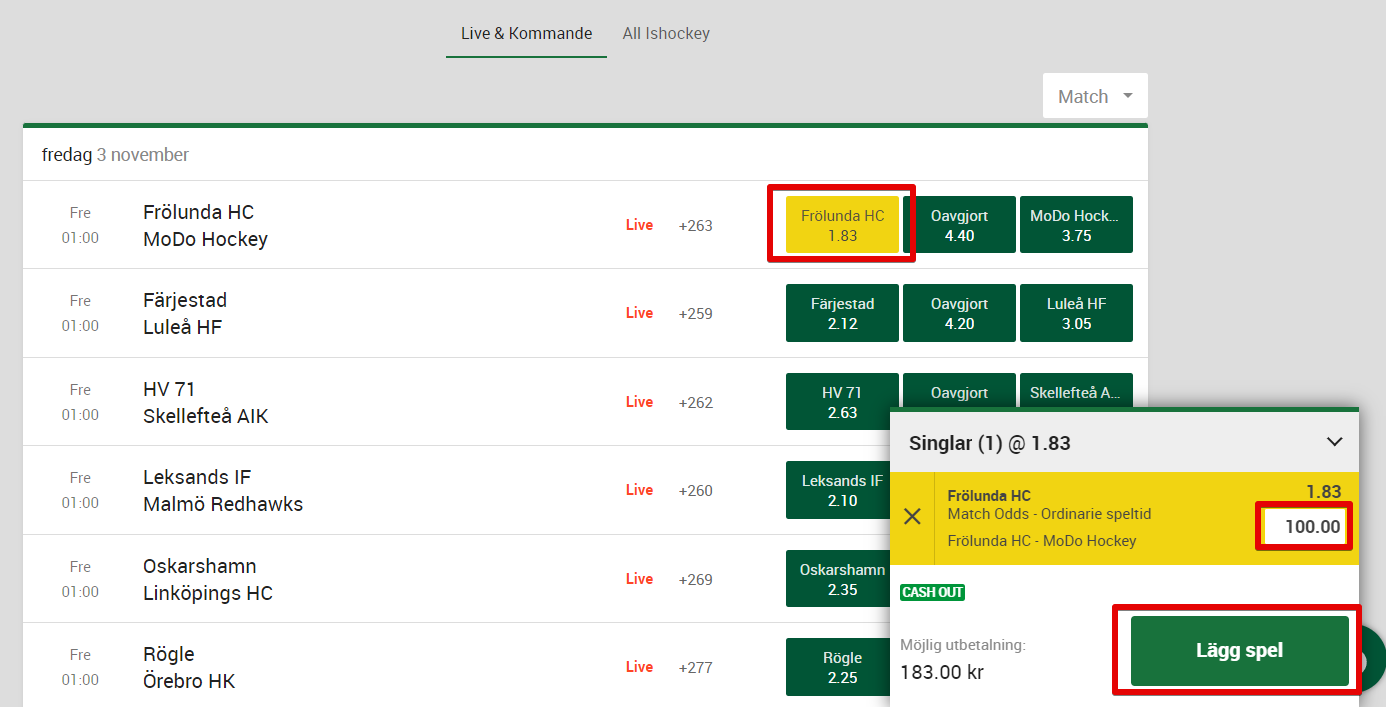Pick Oavgjort at 4.40 odds
Viewport: 1386px width, 707px height.
click(959, 224)
